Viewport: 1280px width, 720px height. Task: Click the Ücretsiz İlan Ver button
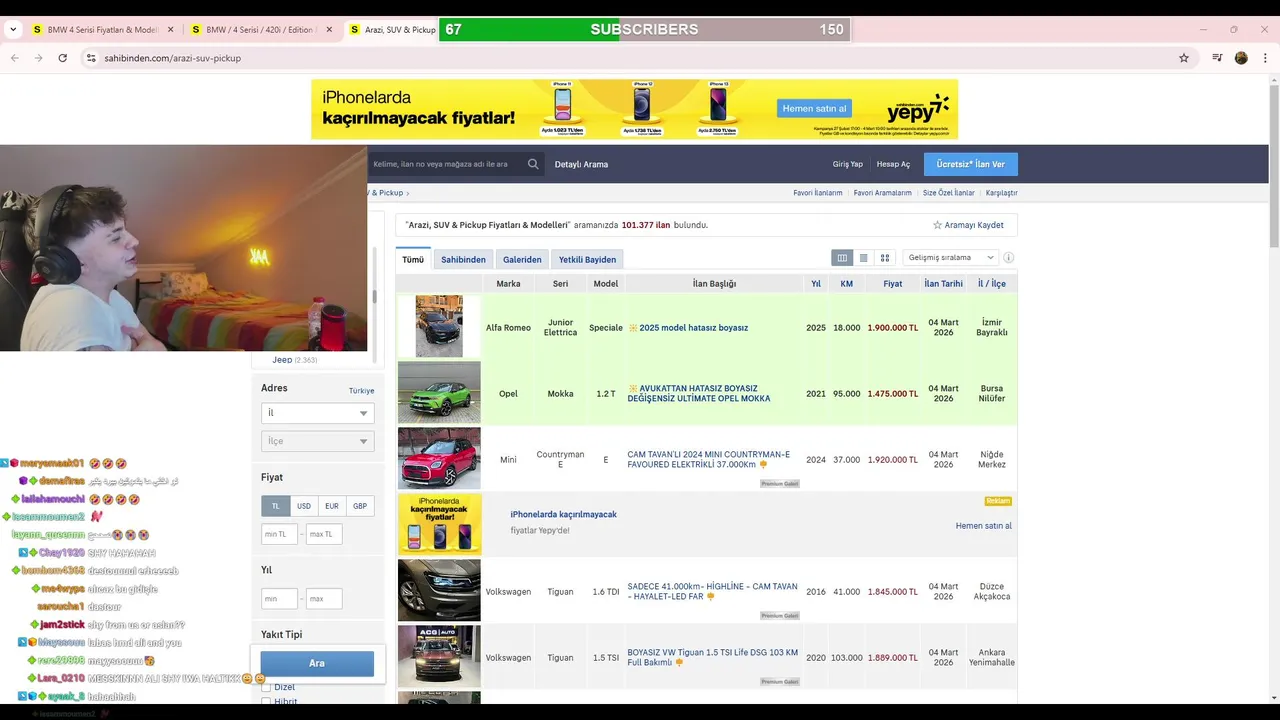click(x=970, y=164)
